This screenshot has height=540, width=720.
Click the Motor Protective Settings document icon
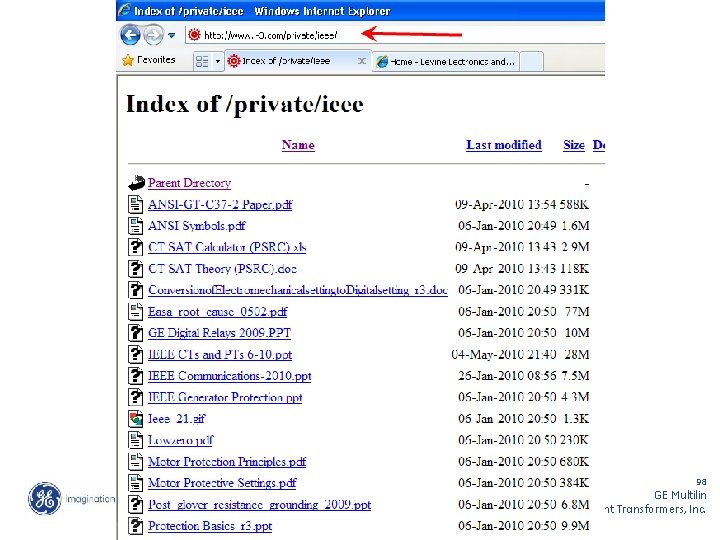[x=135, y=483]
